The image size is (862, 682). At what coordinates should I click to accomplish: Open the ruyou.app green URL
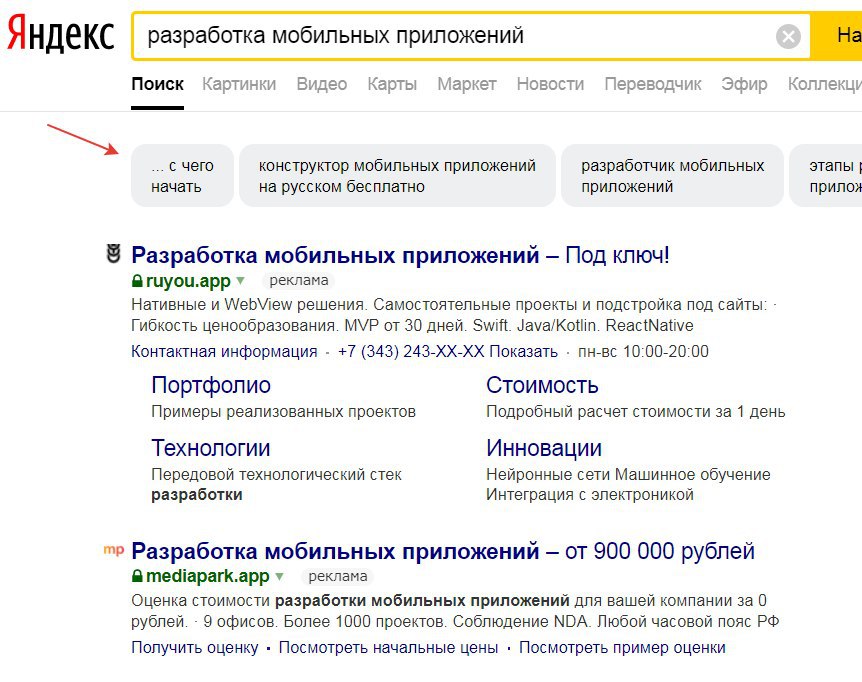188,281
